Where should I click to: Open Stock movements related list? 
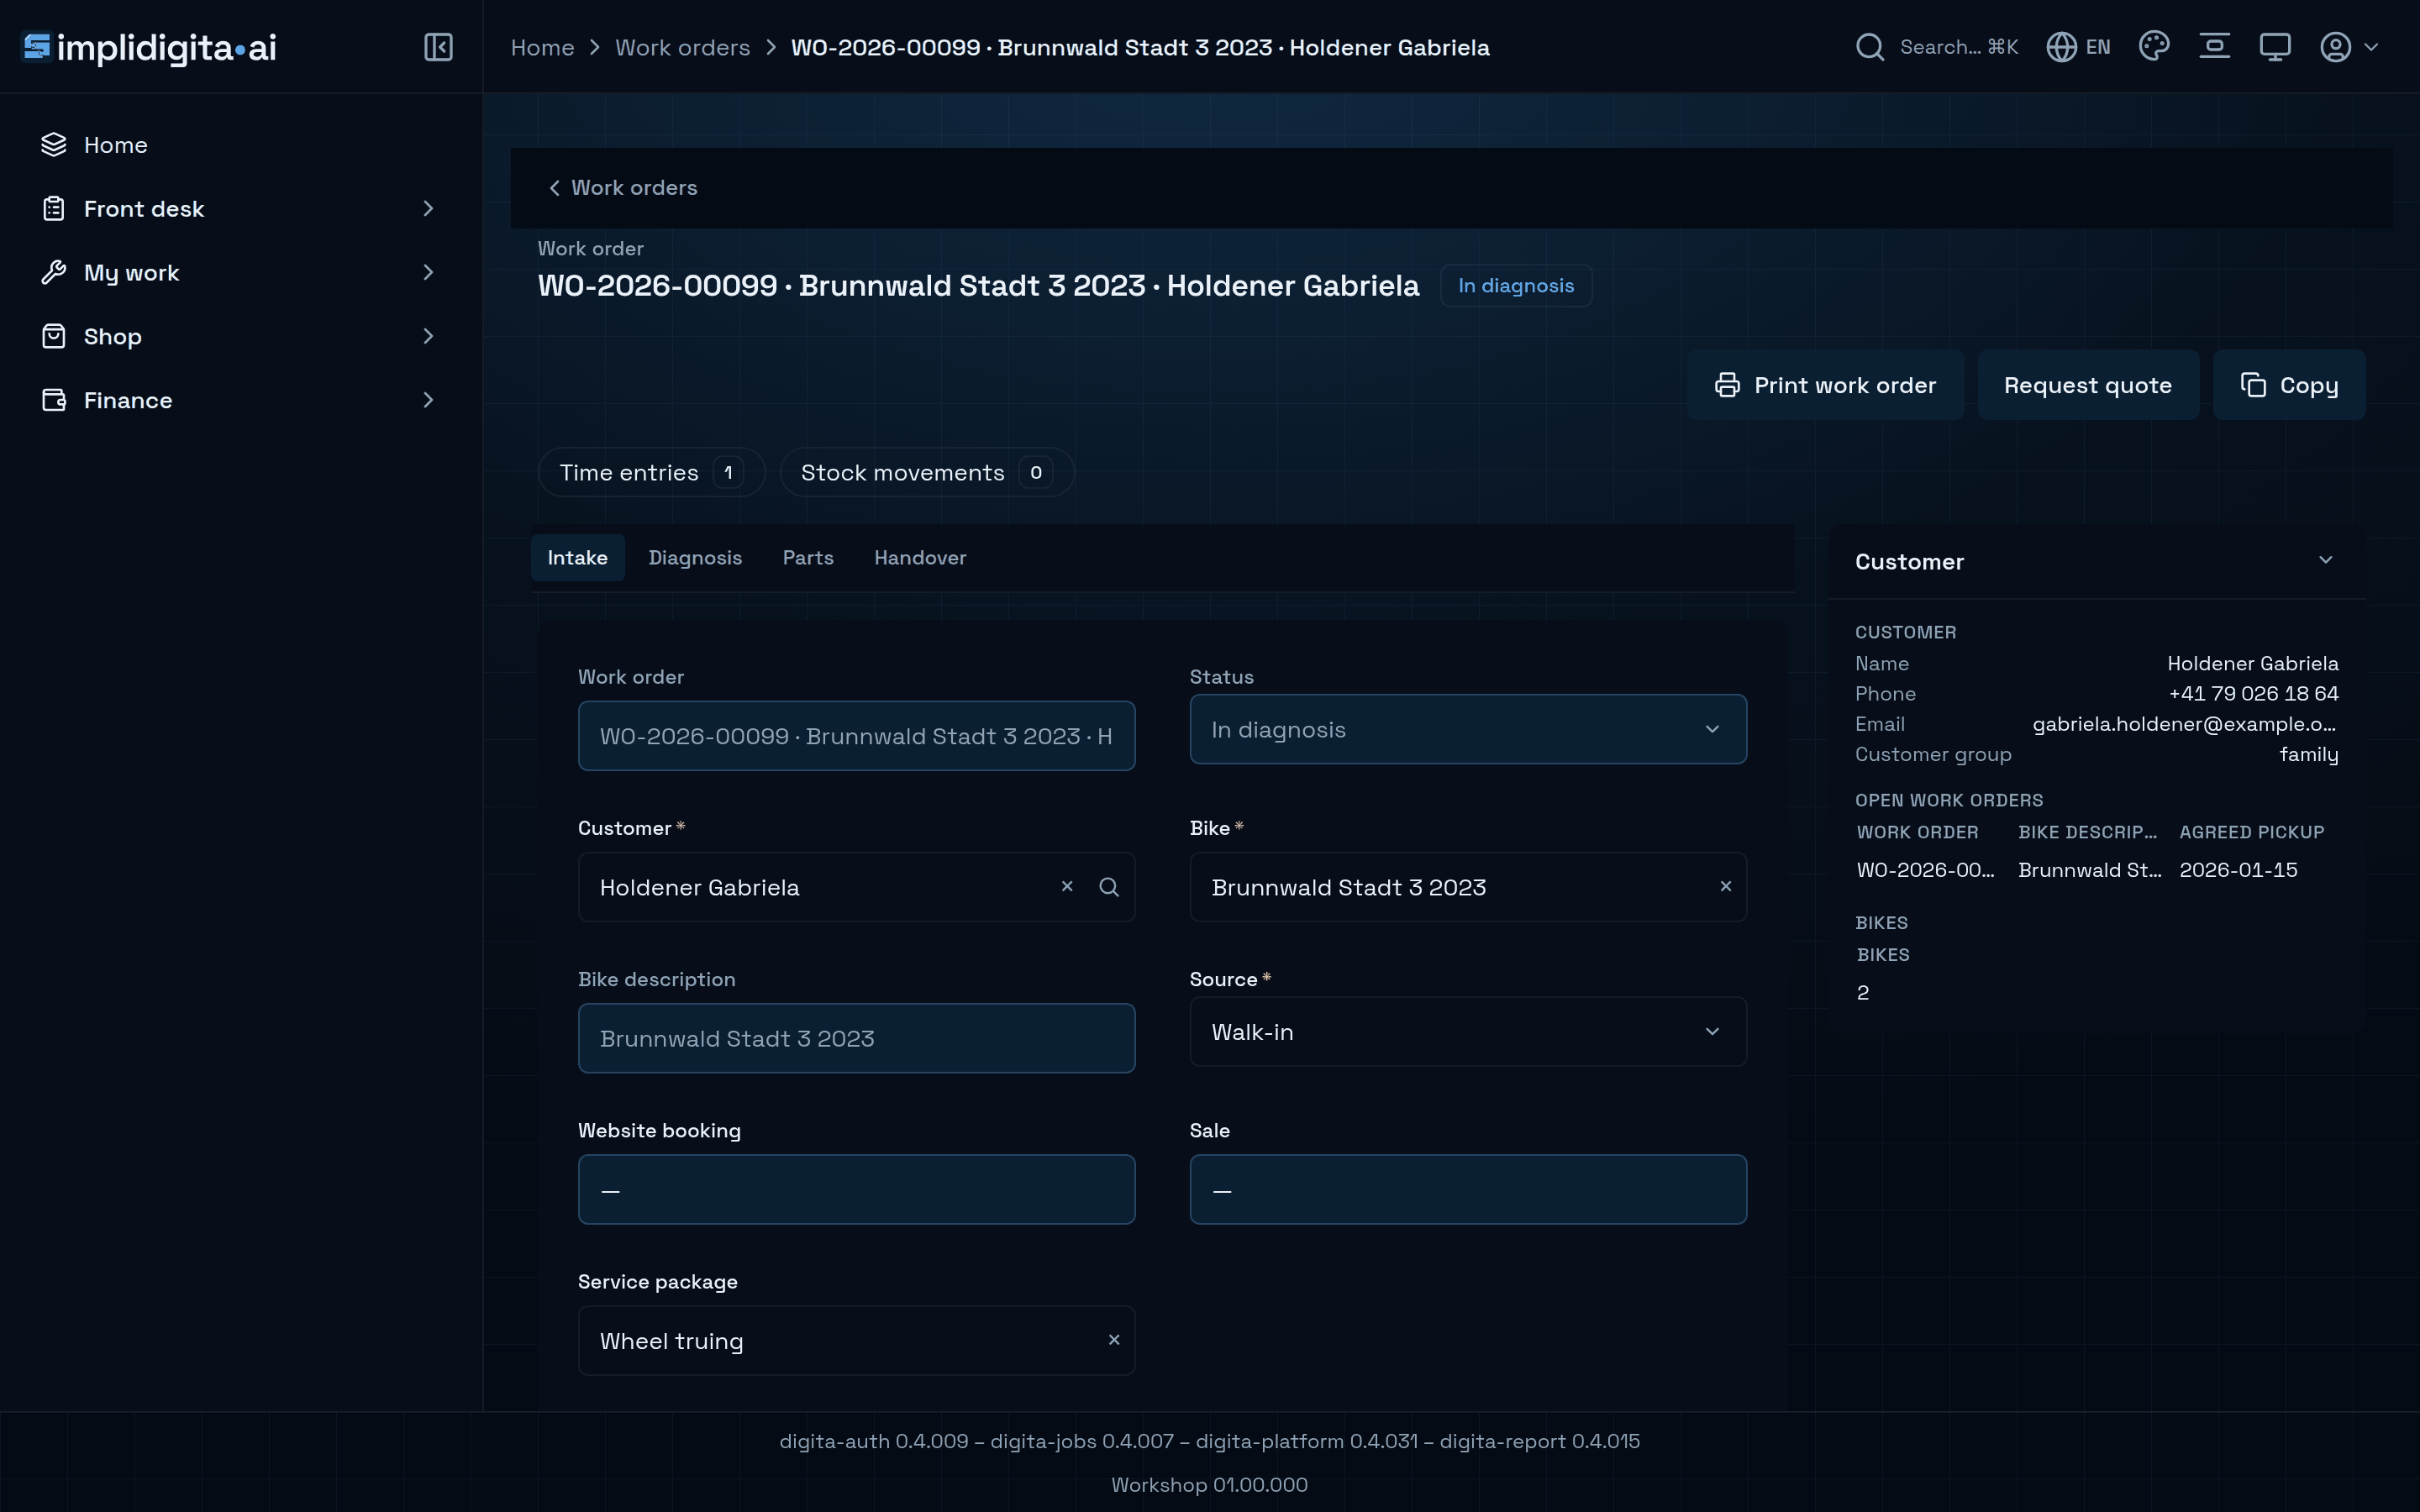926,472
